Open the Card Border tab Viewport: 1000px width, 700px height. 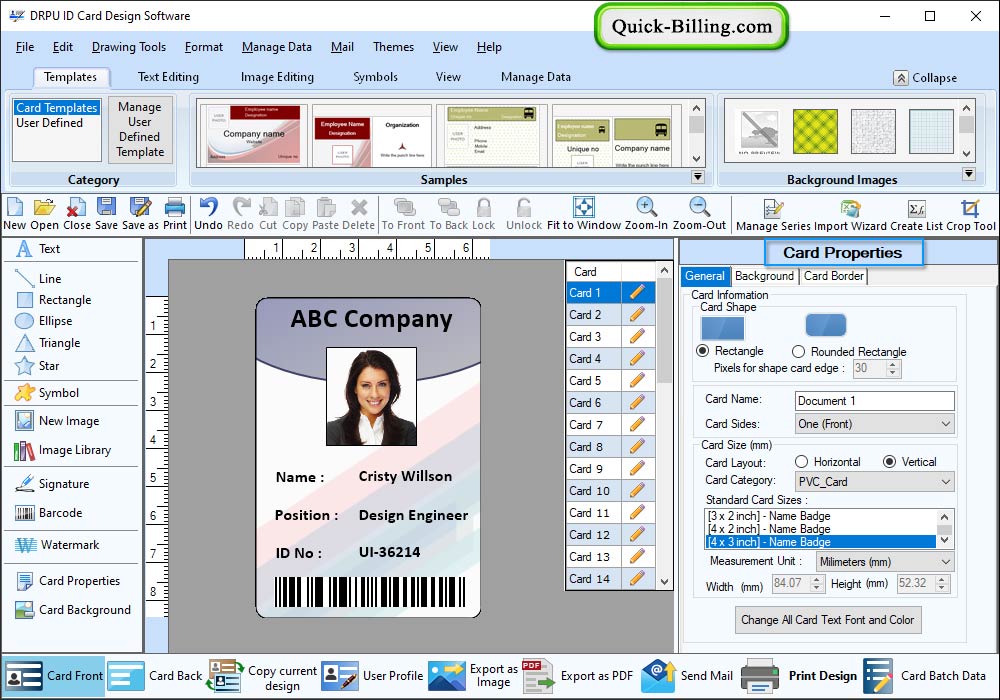[834, 275]
